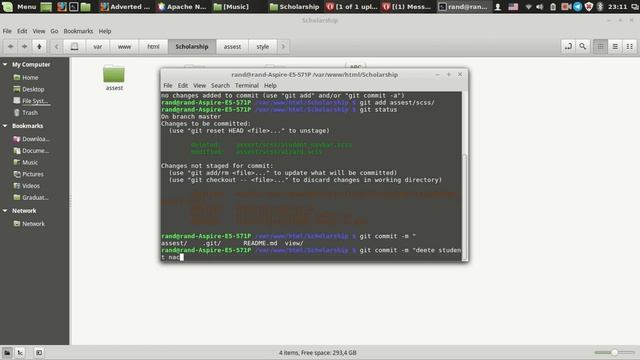Click the rand@ran... terminal taskbar entry

click(x=463, y=7)
